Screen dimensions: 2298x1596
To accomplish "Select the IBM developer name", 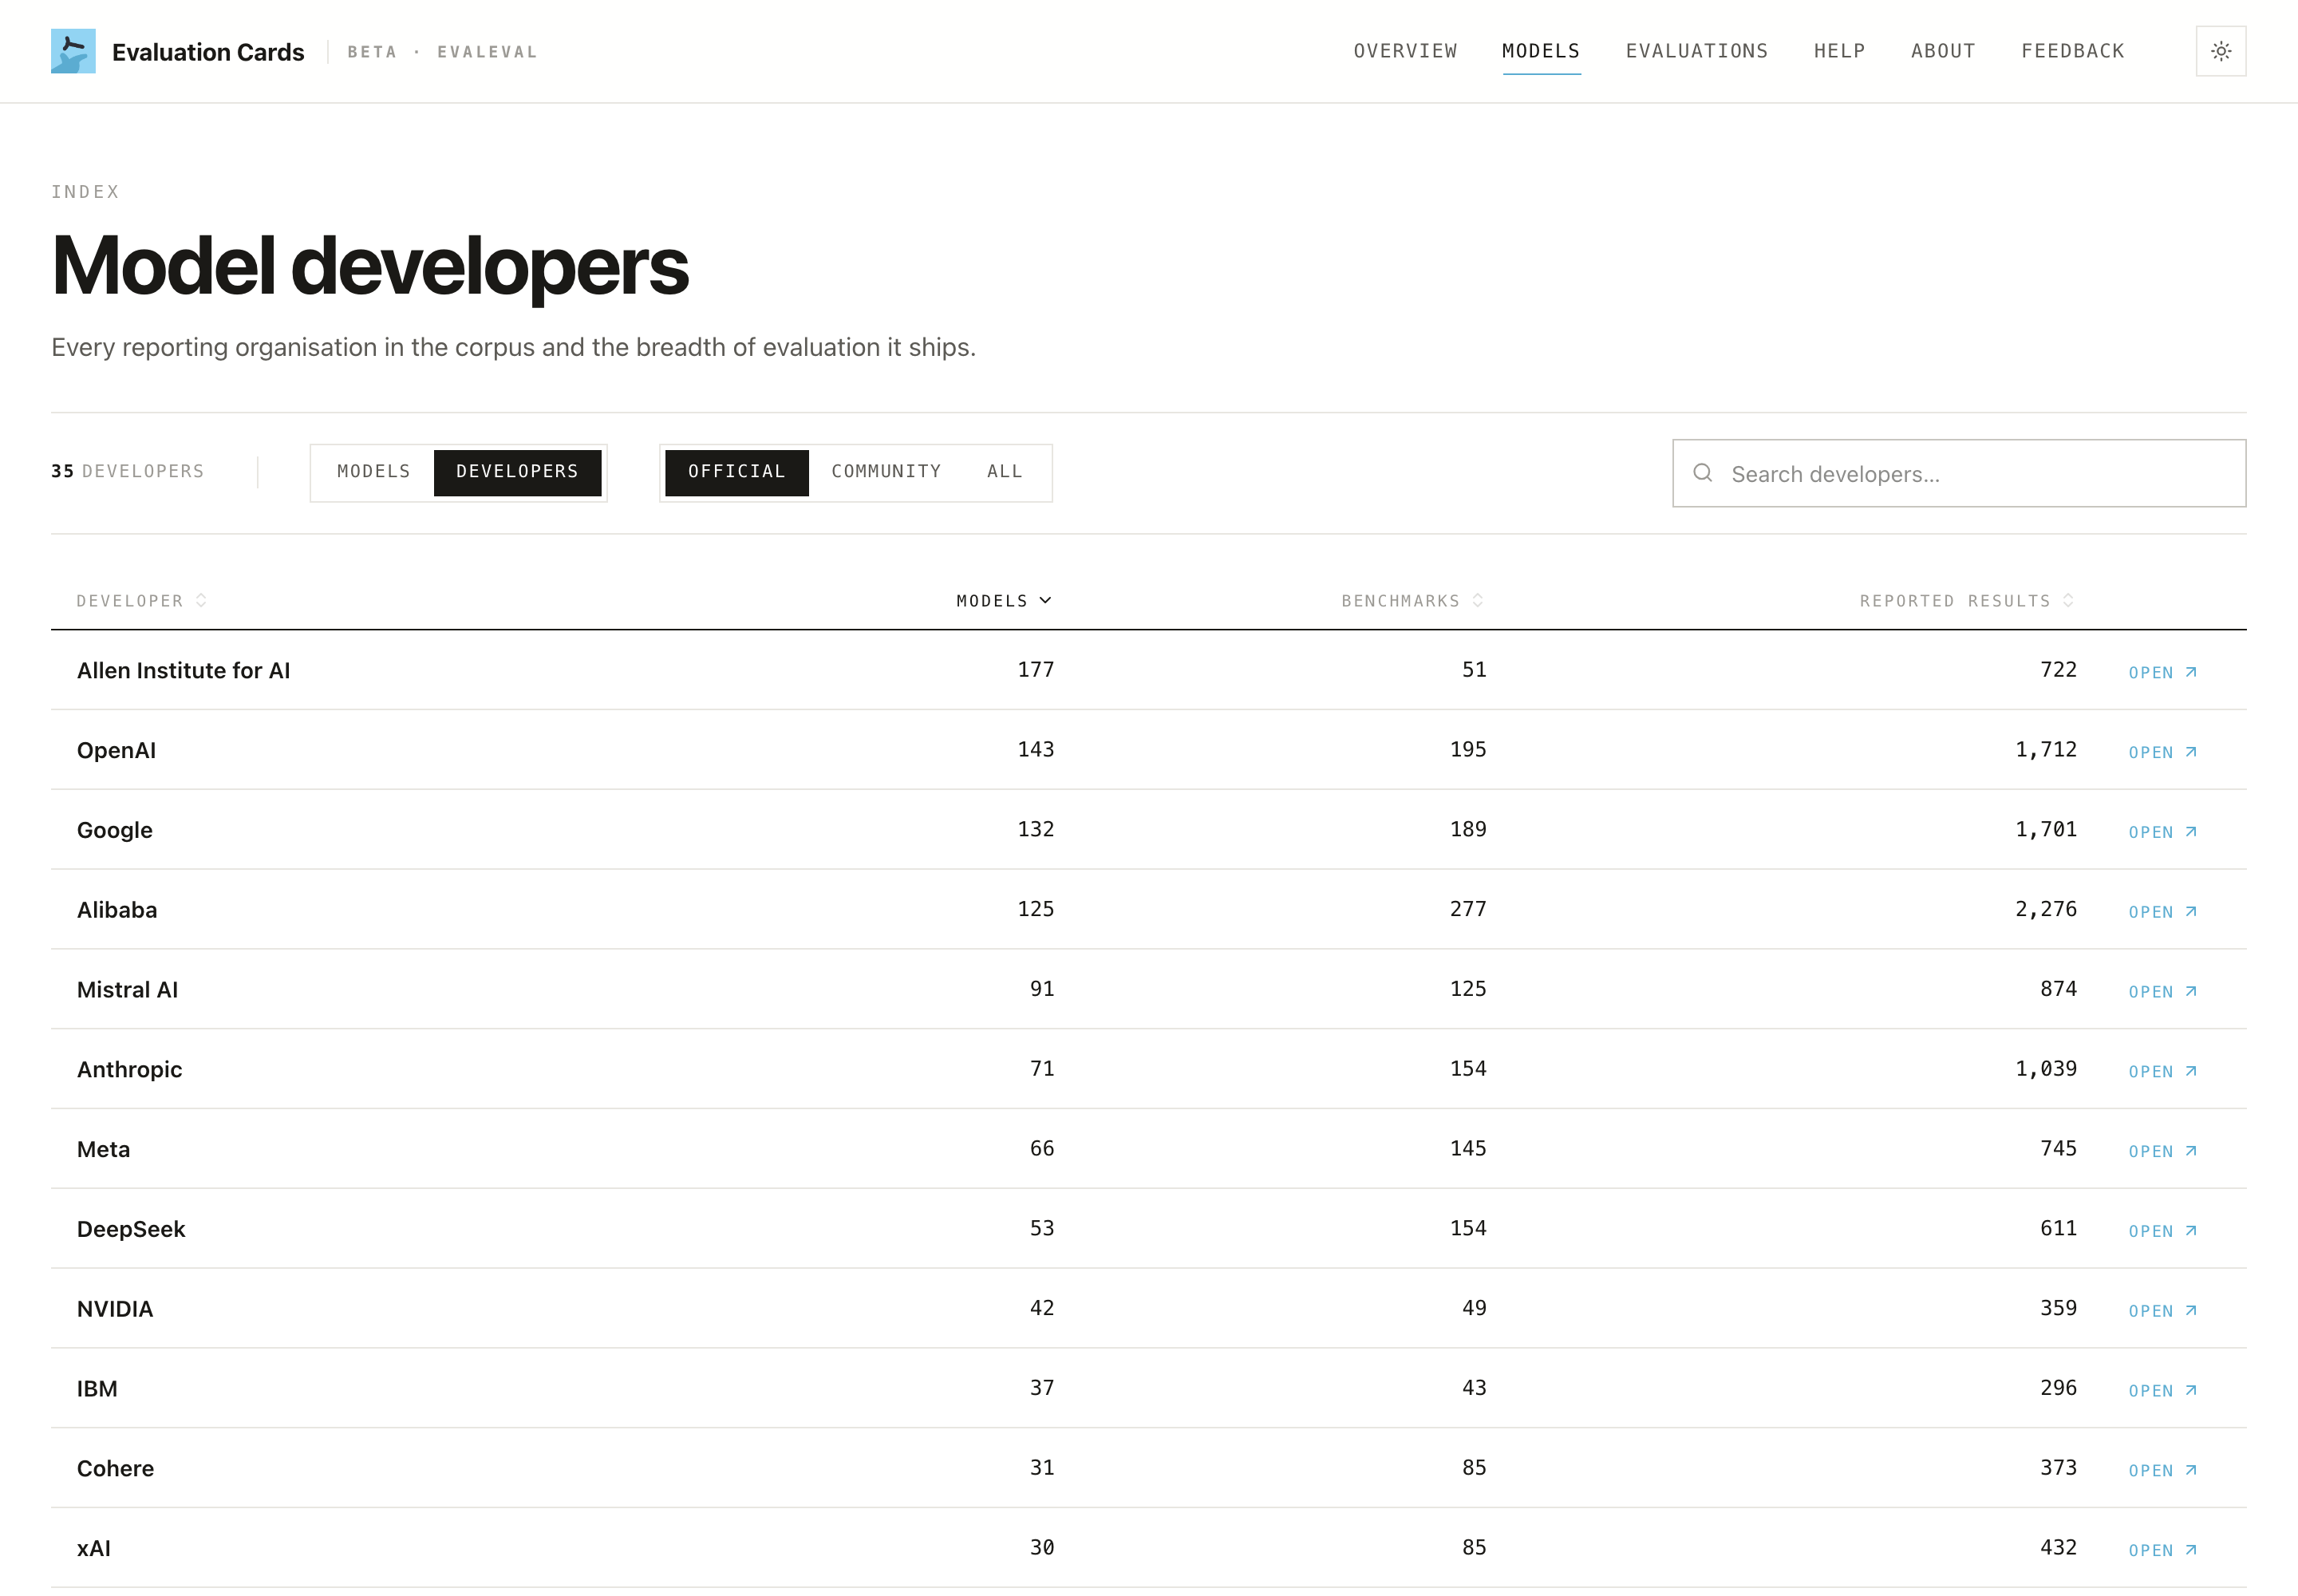I will (97, 1389).
